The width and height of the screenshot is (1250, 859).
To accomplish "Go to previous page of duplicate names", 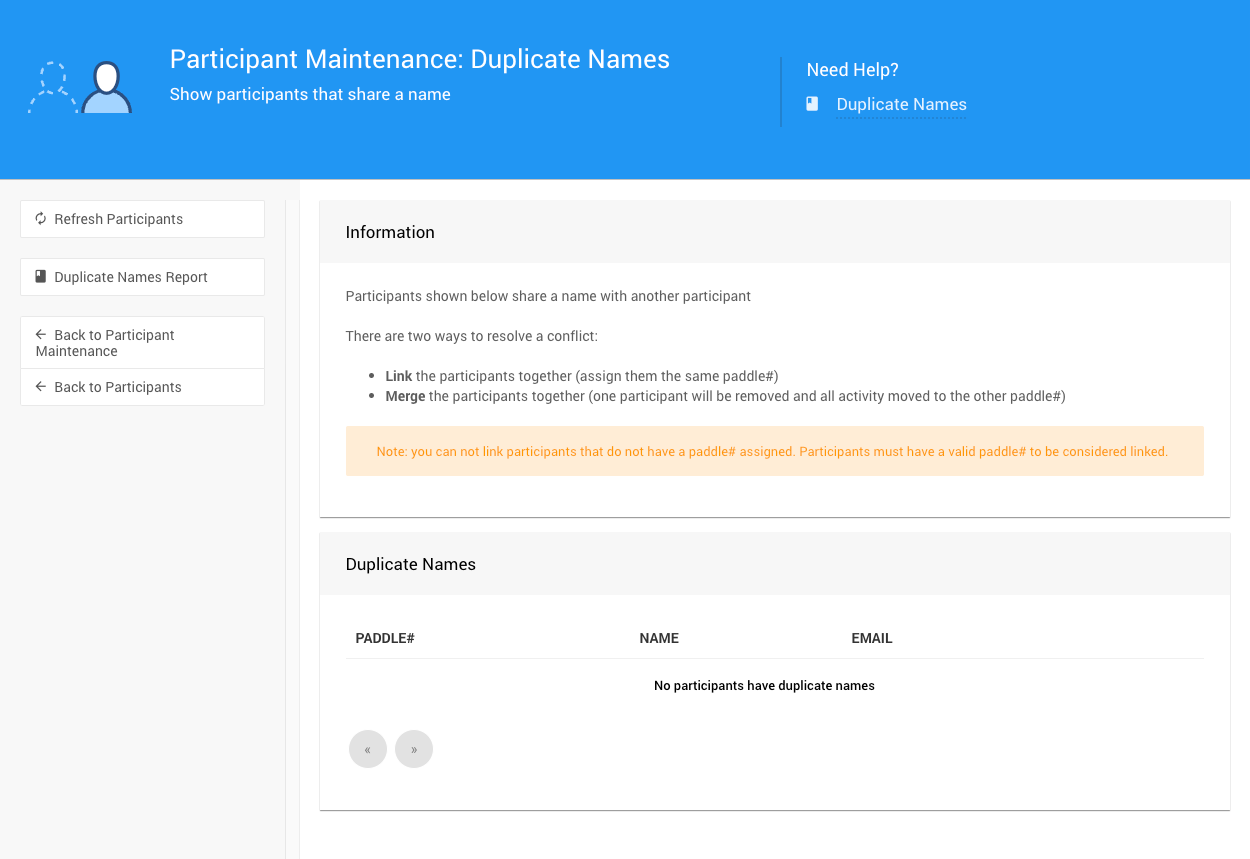I will tap(368, 749).
